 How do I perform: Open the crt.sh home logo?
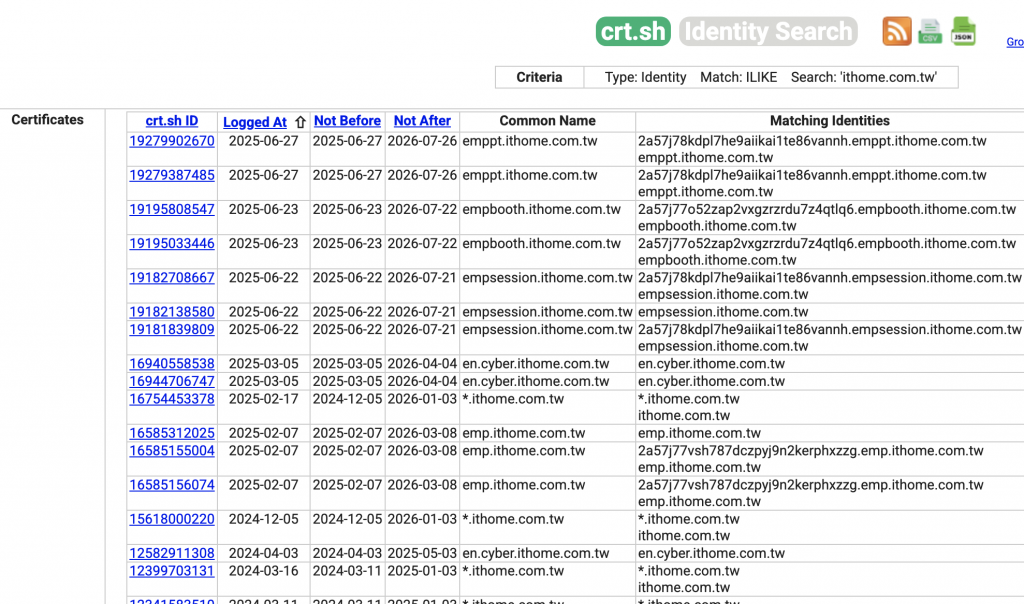633,31
